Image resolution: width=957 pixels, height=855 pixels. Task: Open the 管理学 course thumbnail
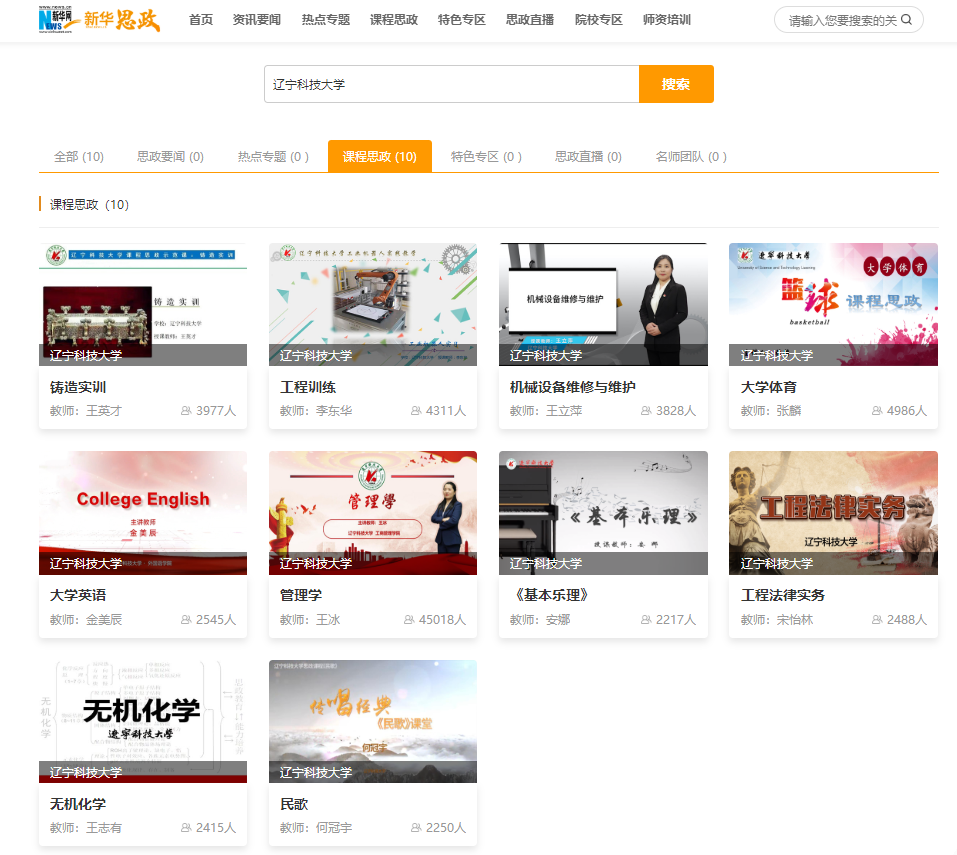pos(373,513)
